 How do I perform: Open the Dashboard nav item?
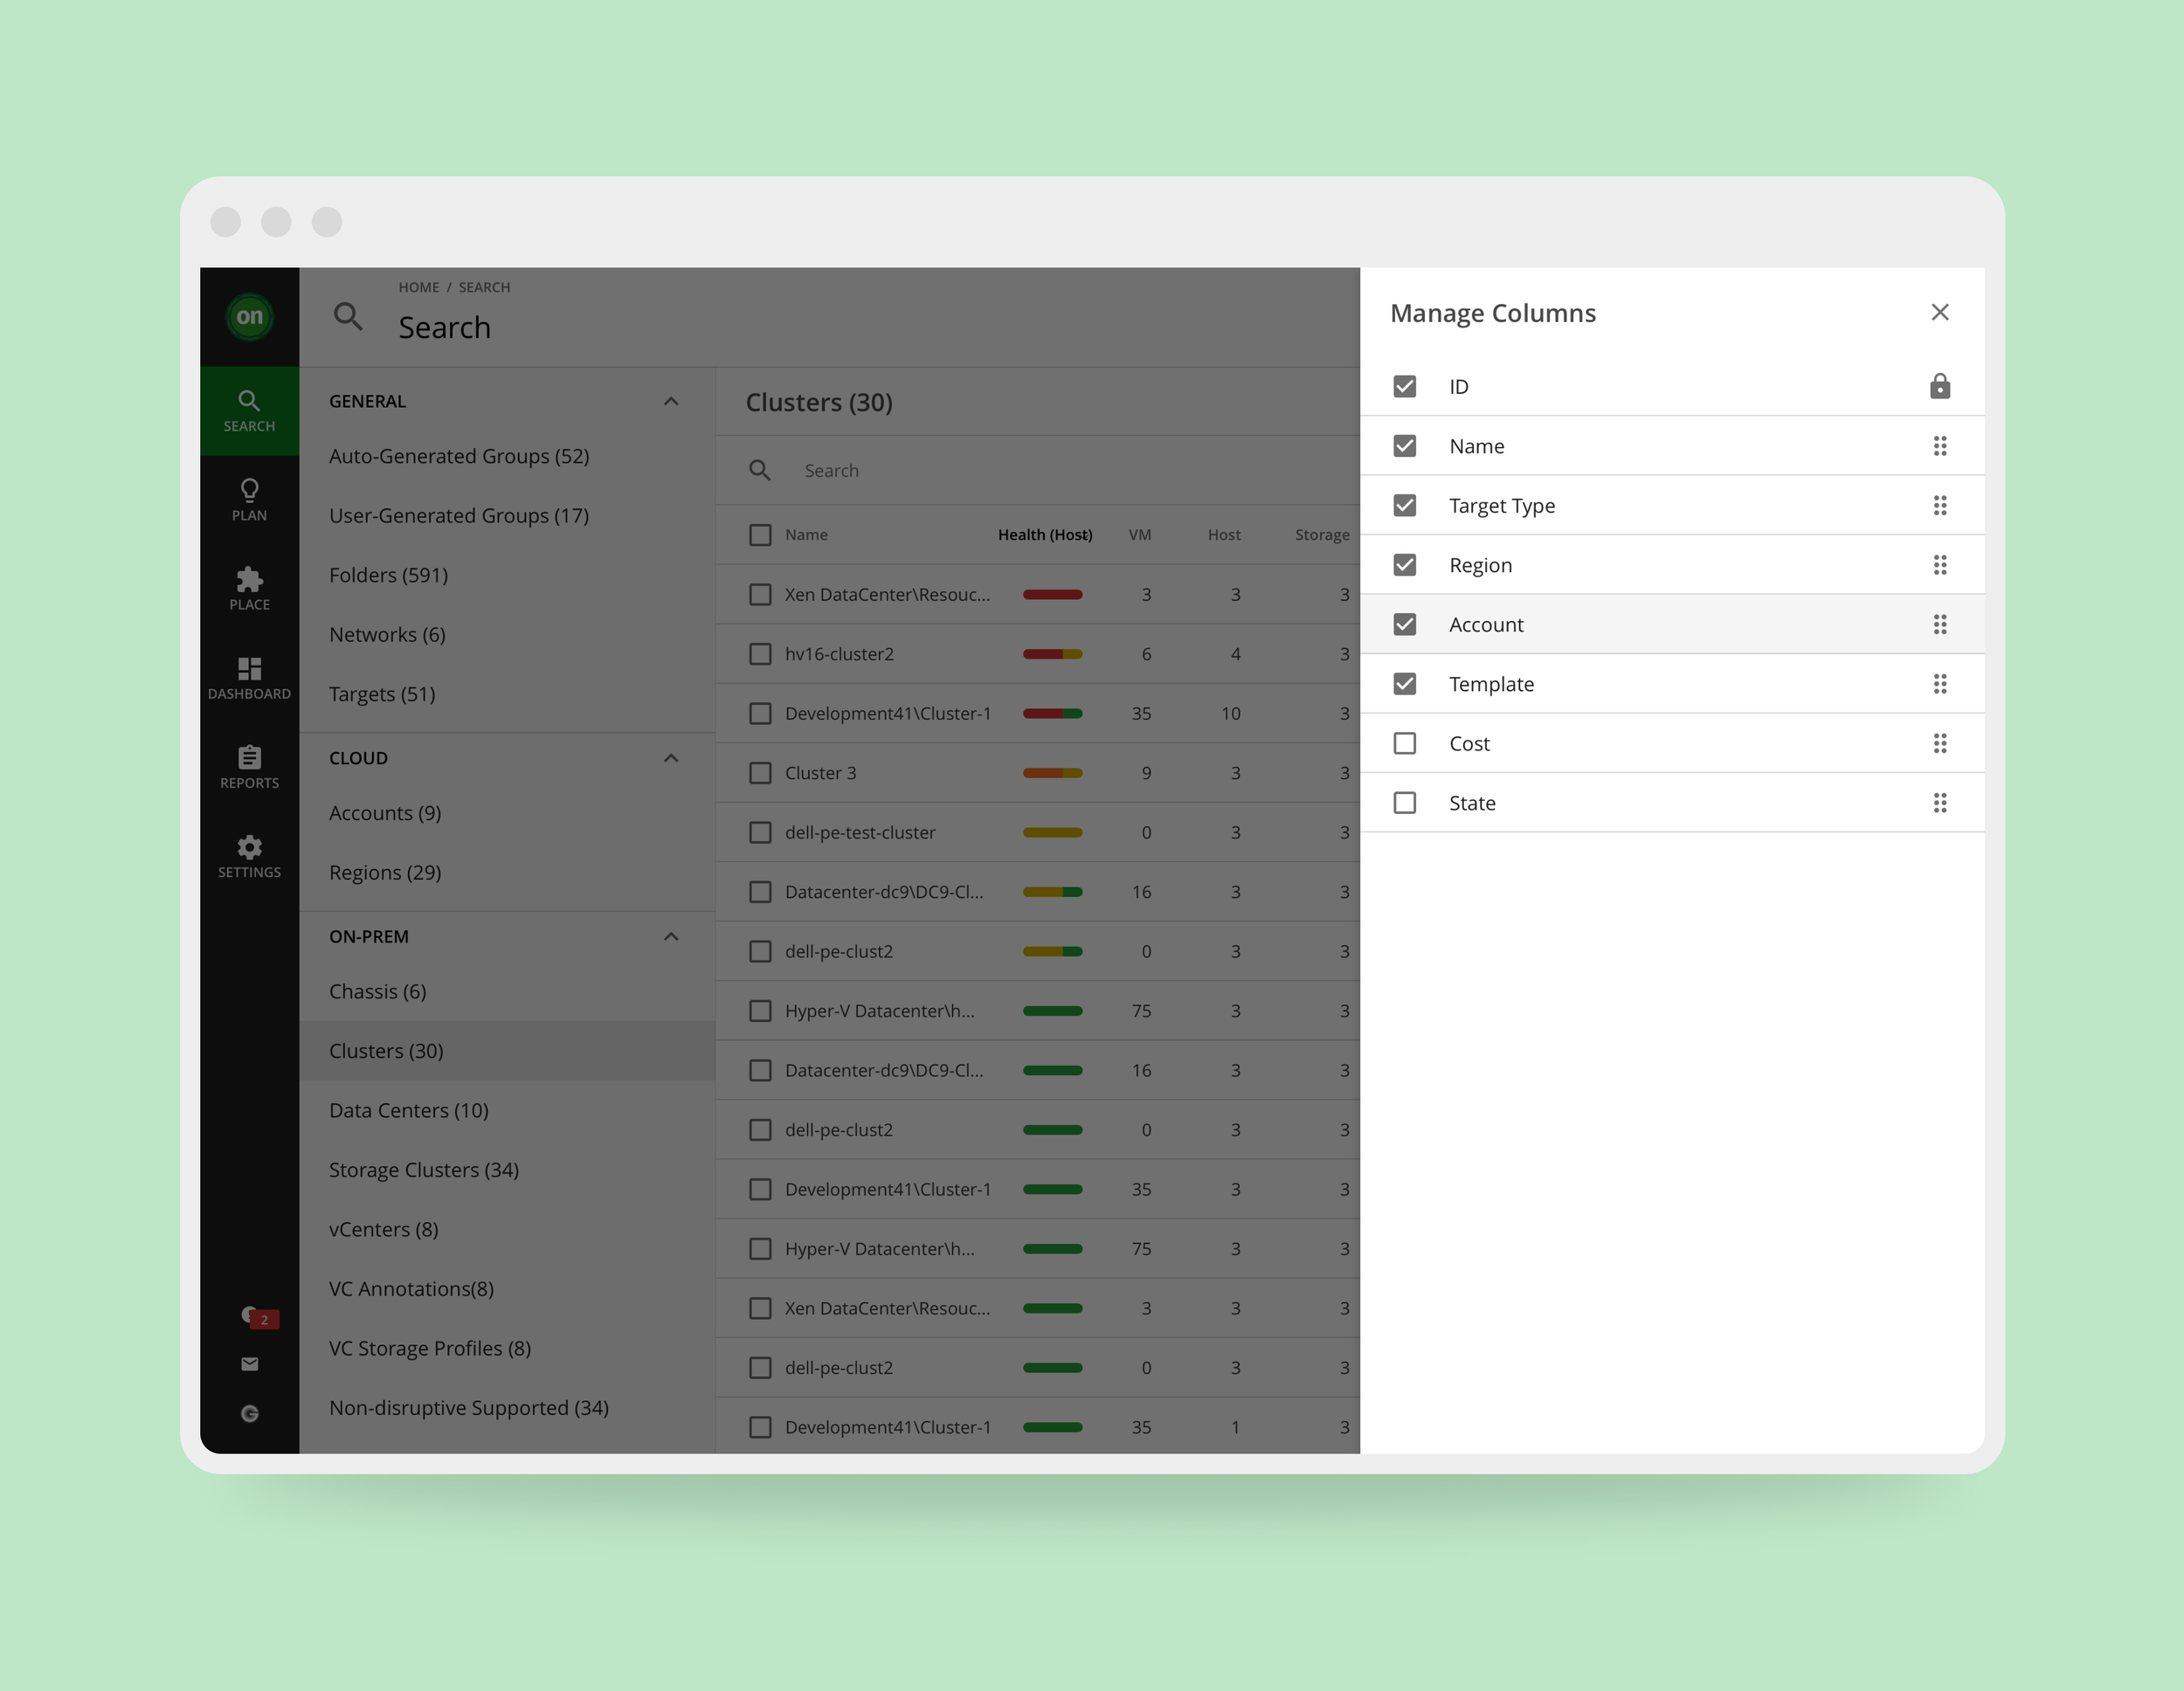coord(249,678)
